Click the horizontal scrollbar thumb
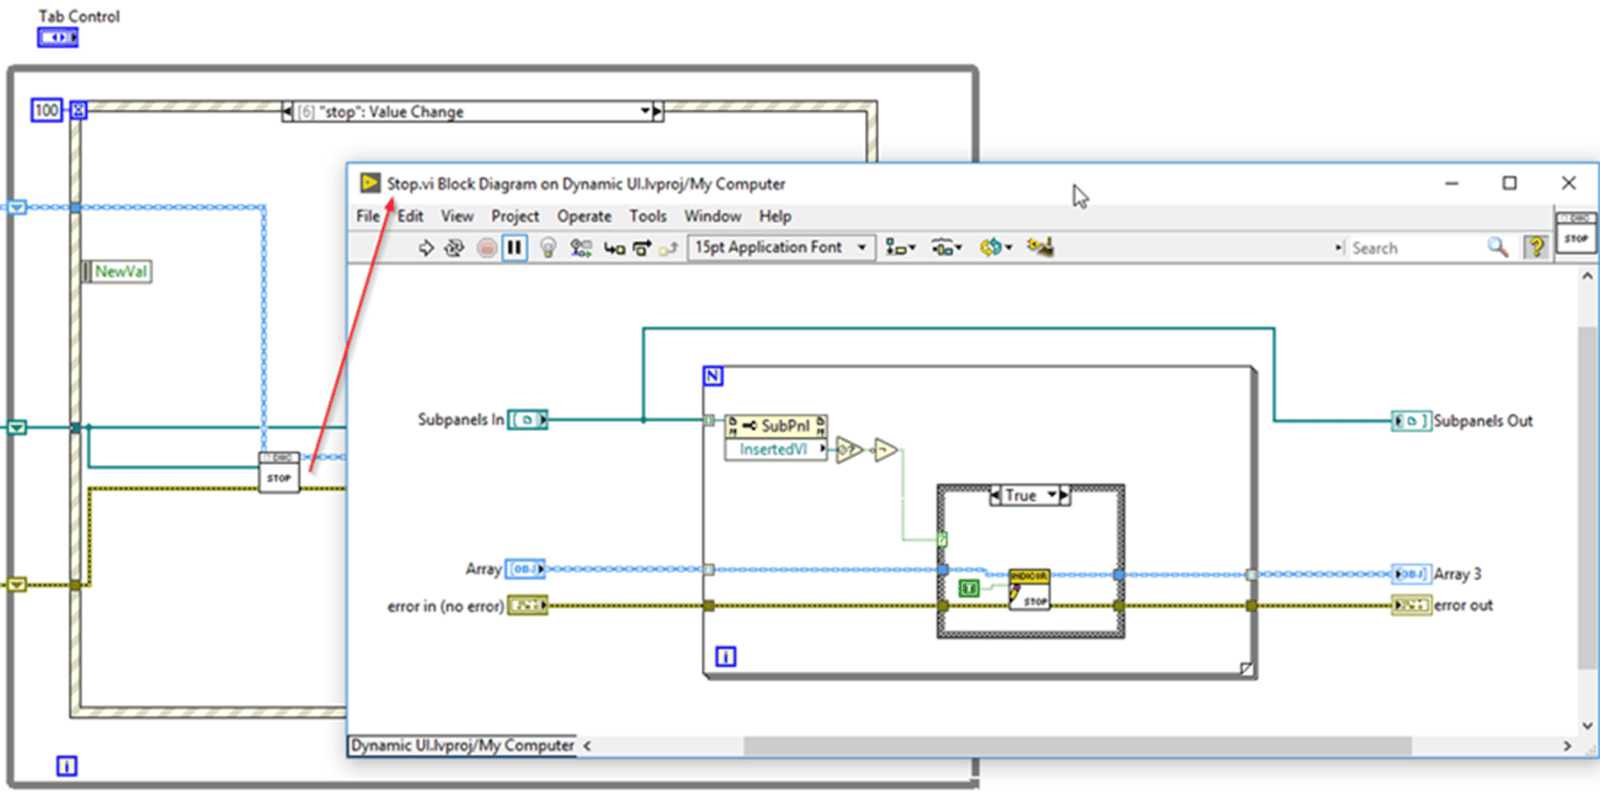This screenshot has height=800, width=1600. click(x=1077, y=746)
